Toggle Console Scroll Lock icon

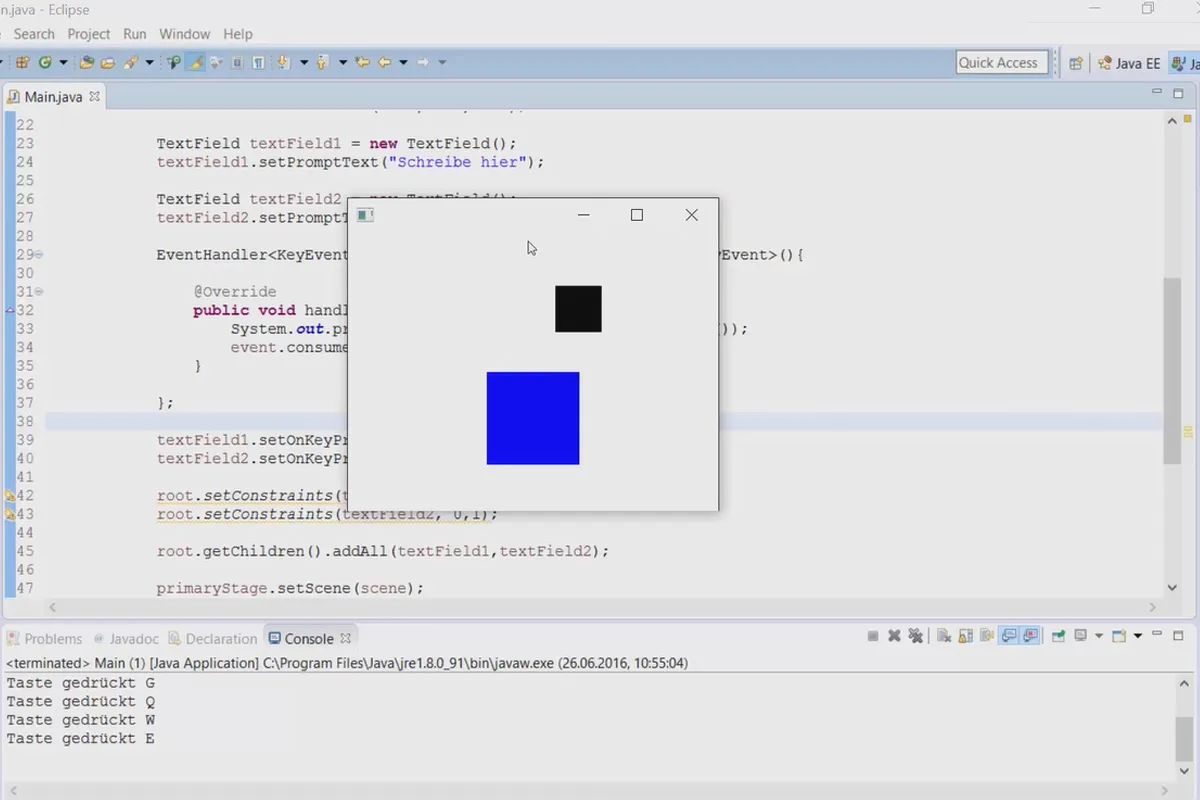click(965, 636)
